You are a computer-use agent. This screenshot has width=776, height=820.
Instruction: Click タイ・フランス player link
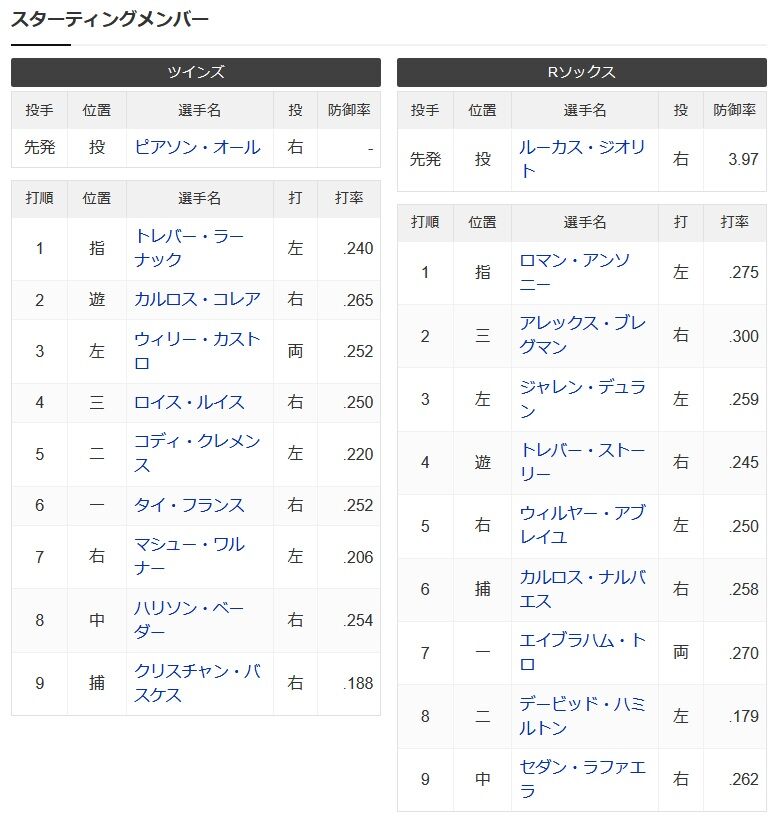[189, 505]
